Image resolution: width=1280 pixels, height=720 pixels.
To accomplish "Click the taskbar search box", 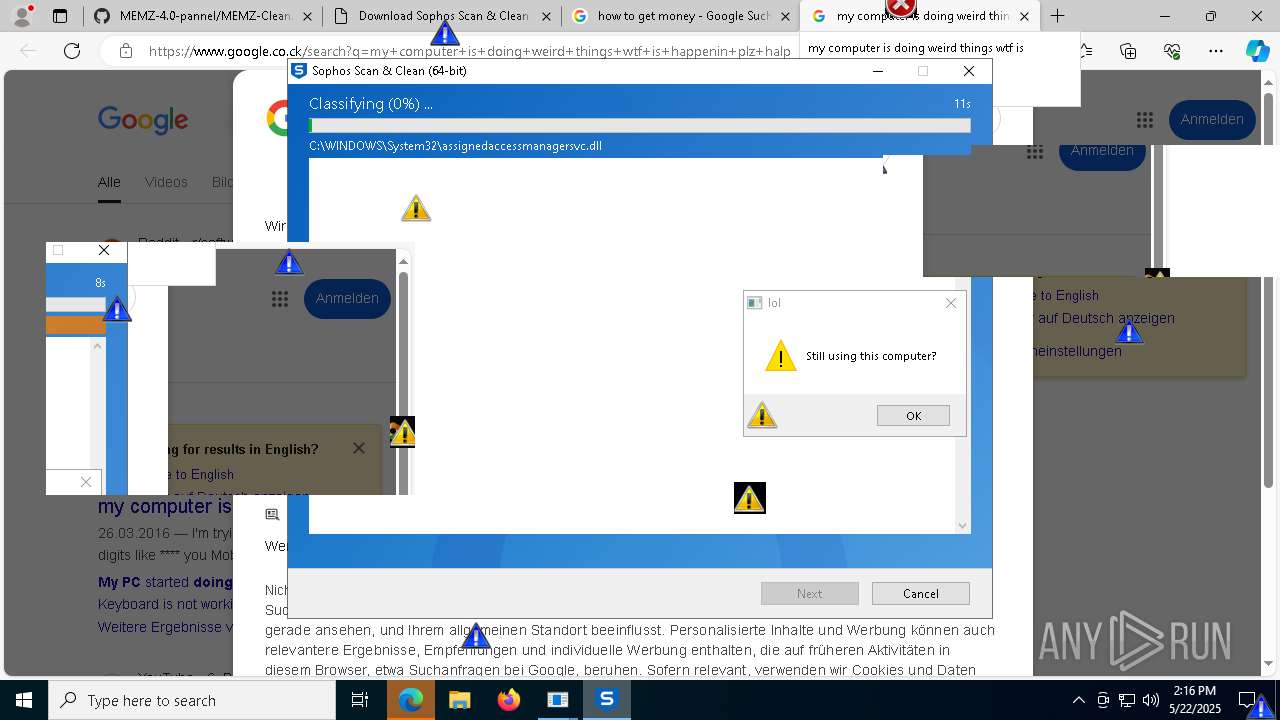I will (191, 700).
